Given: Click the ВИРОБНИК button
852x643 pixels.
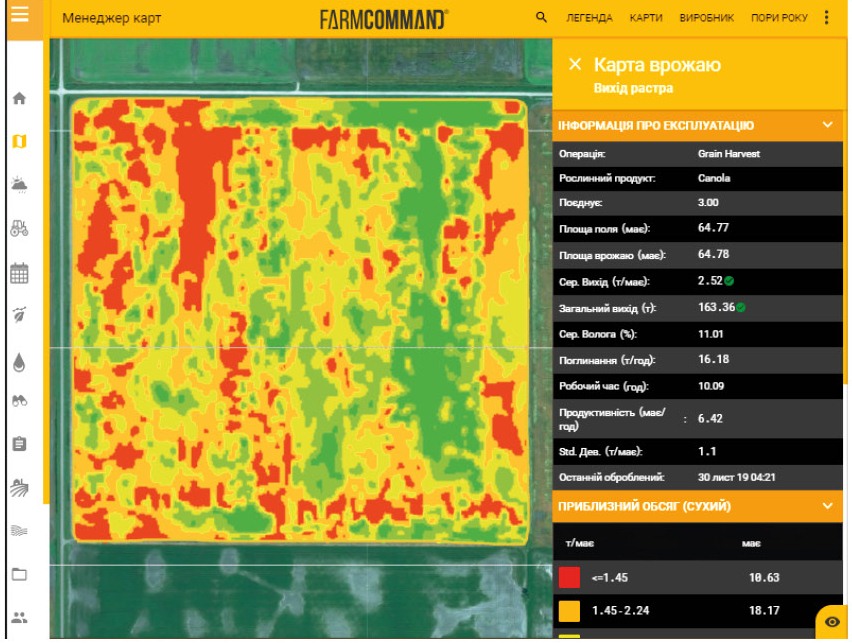Looking at the screenshot, I should [706, 18].
